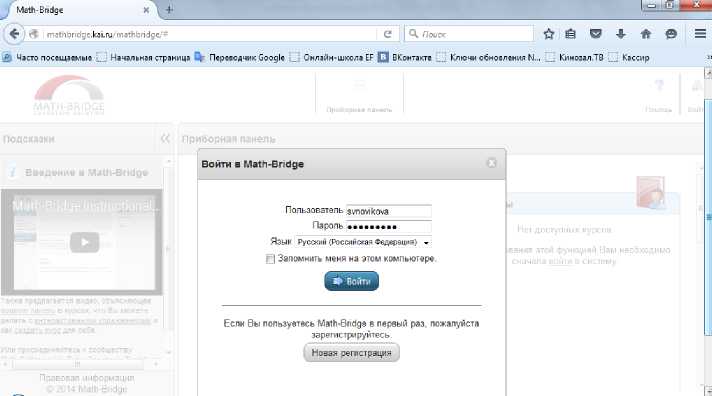Close the Math-Bridge browser tab
The image size is (712, 396).
coord(146,10)
